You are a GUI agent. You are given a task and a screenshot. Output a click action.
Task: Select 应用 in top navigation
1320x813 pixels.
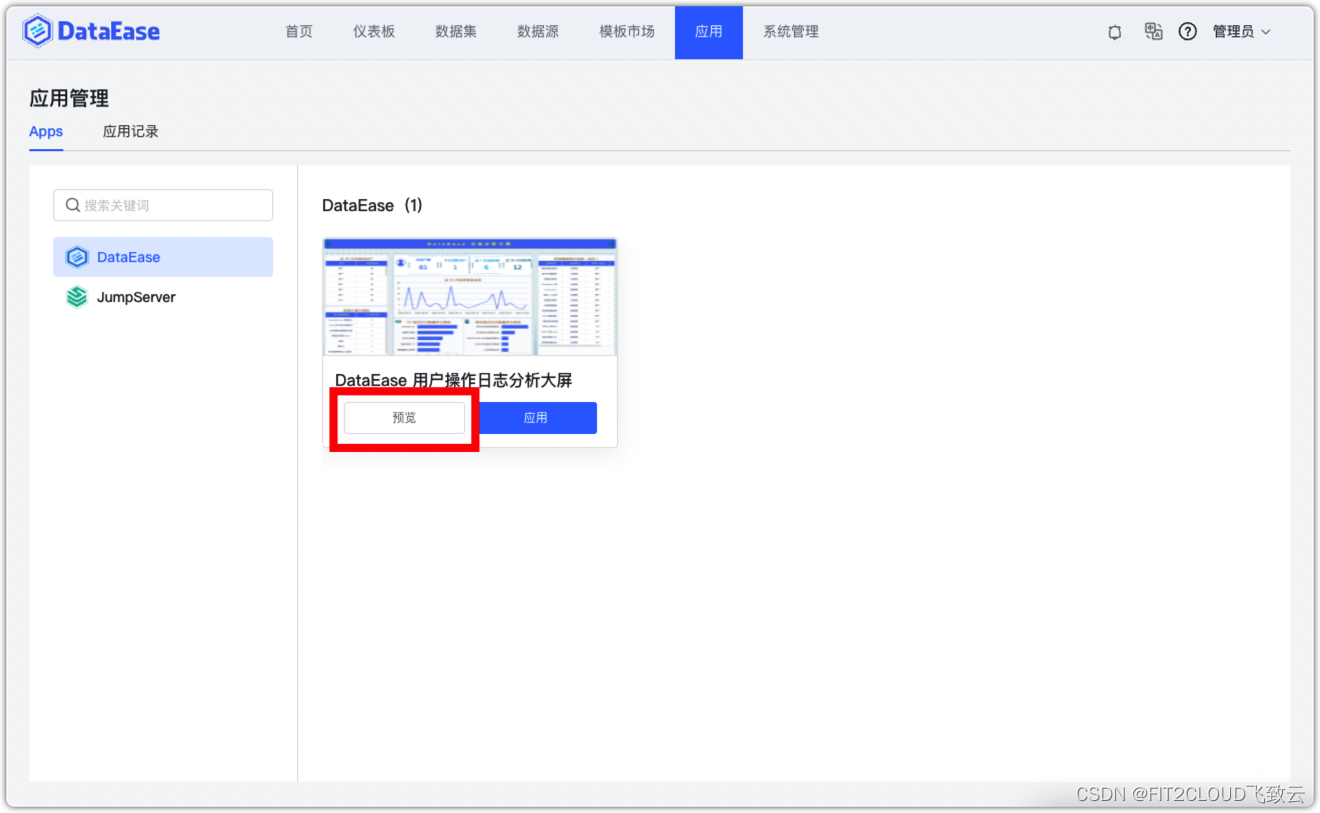pos(709,32)
